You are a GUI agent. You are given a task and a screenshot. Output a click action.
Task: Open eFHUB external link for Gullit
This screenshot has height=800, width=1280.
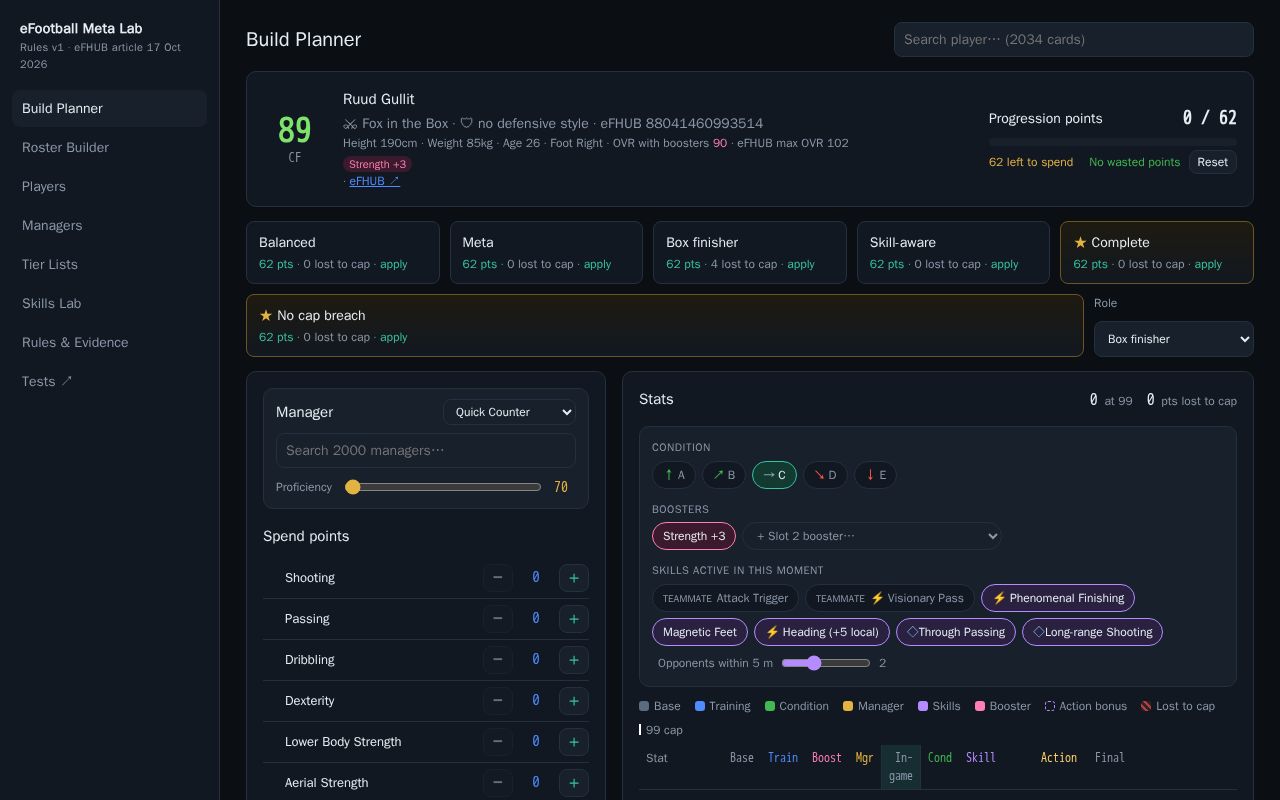tap(374, 181)
